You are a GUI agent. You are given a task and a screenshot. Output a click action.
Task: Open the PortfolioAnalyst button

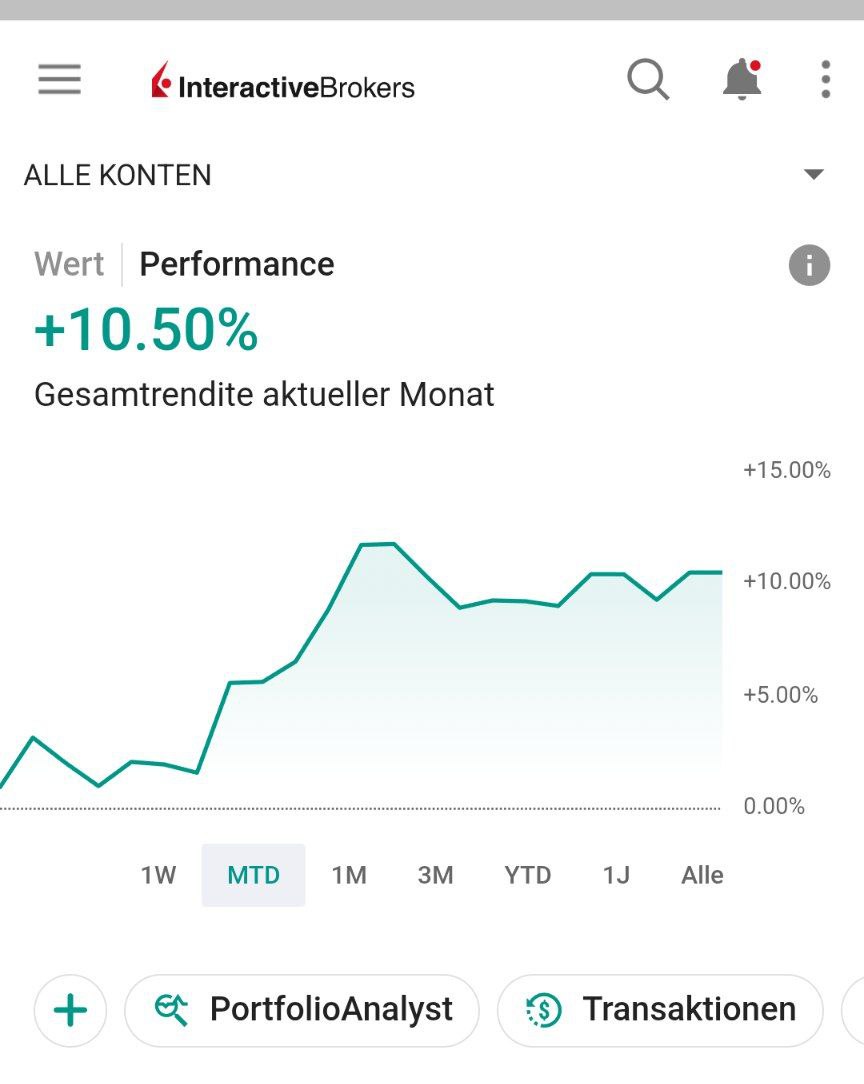pyautogui.click(x=302, y=1010)
